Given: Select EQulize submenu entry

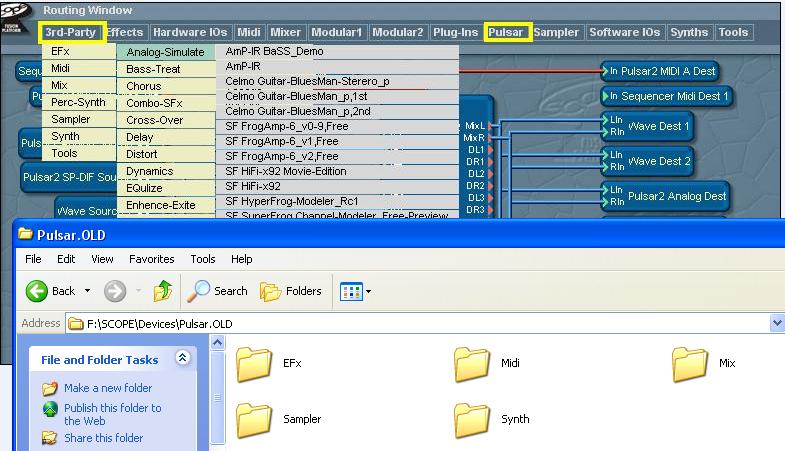Looking at the screenshot, I should coord(166,188).
